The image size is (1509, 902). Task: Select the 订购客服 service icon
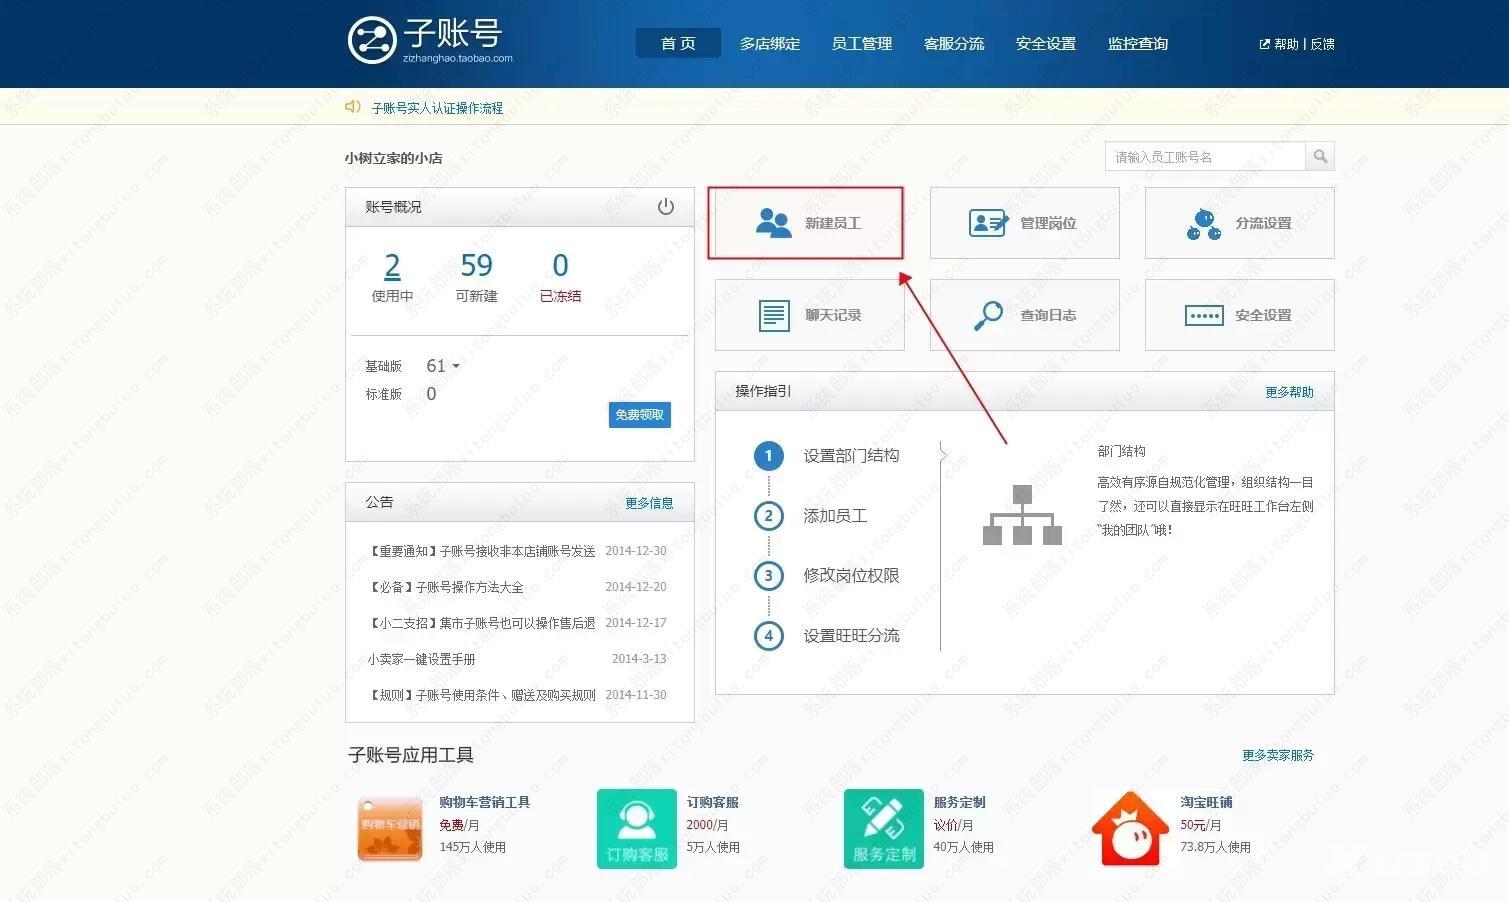coord(636,828)
